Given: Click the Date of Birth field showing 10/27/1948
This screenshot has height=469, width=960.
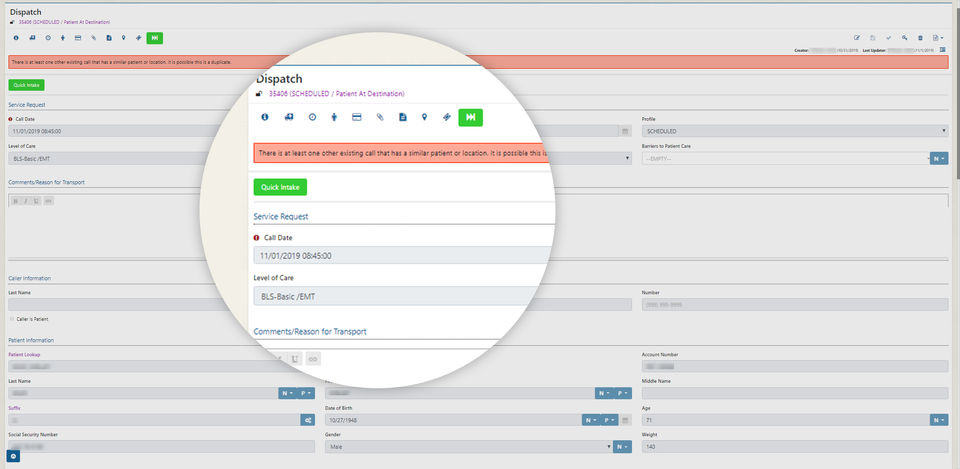Looking at the screenshot, I should coord(453,420).
